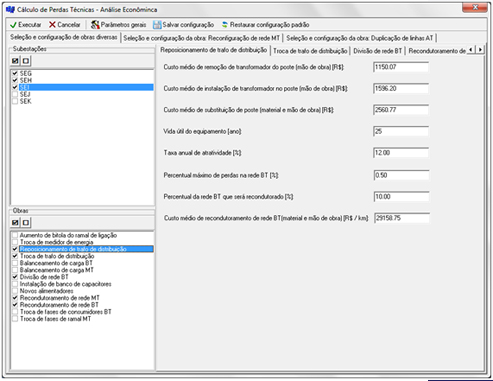Edit Vida útil do equipamento field

tap(401, 131)
